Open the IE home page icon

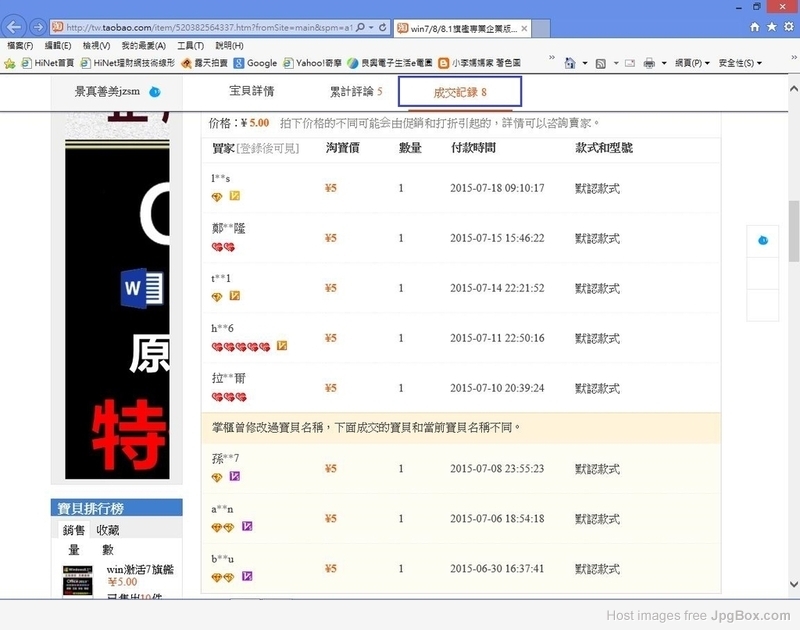(x=754, y=27)
